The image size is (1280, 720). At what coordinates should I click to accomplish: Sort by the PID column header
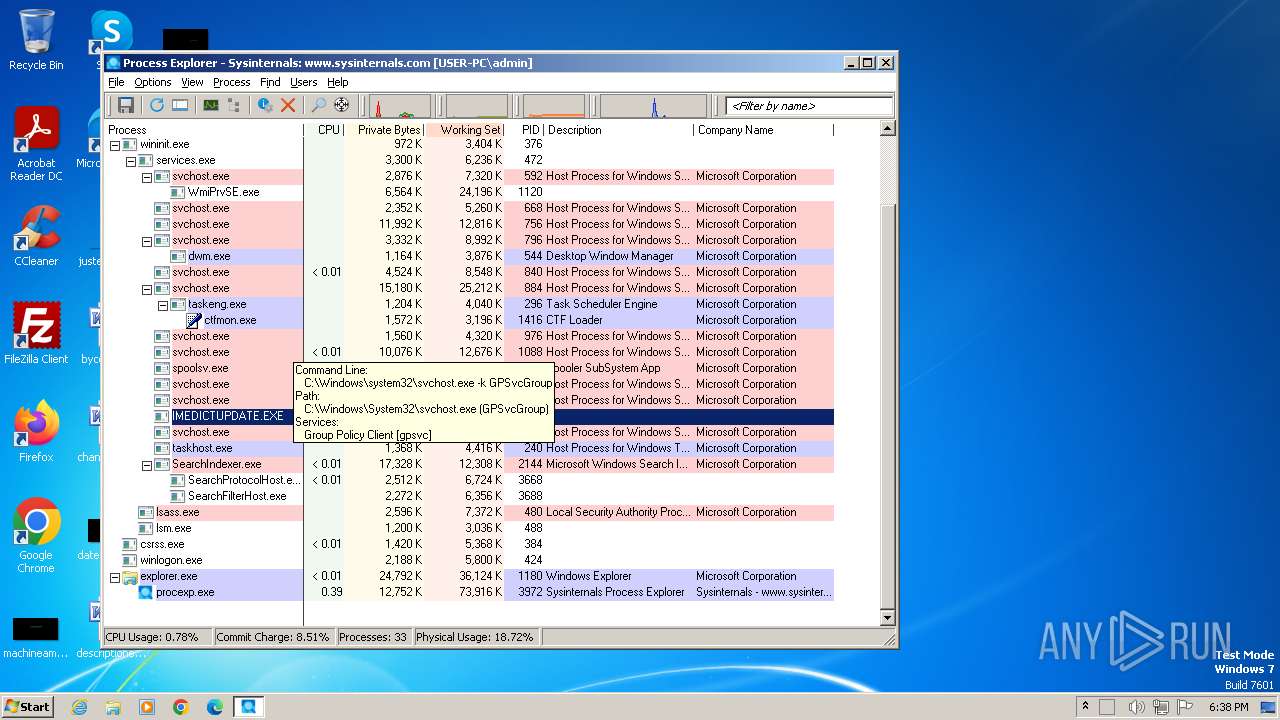(525, 130)
